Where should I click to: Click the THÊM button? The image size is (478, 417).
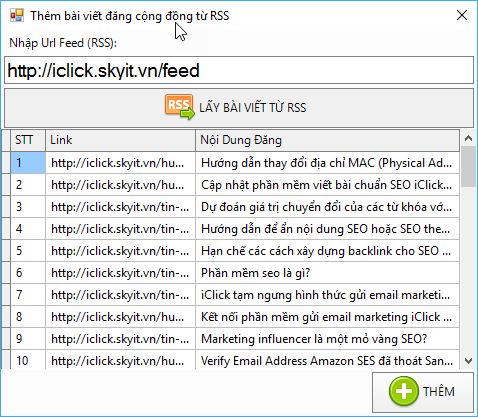pyautogui.click(x=423, y=392)
